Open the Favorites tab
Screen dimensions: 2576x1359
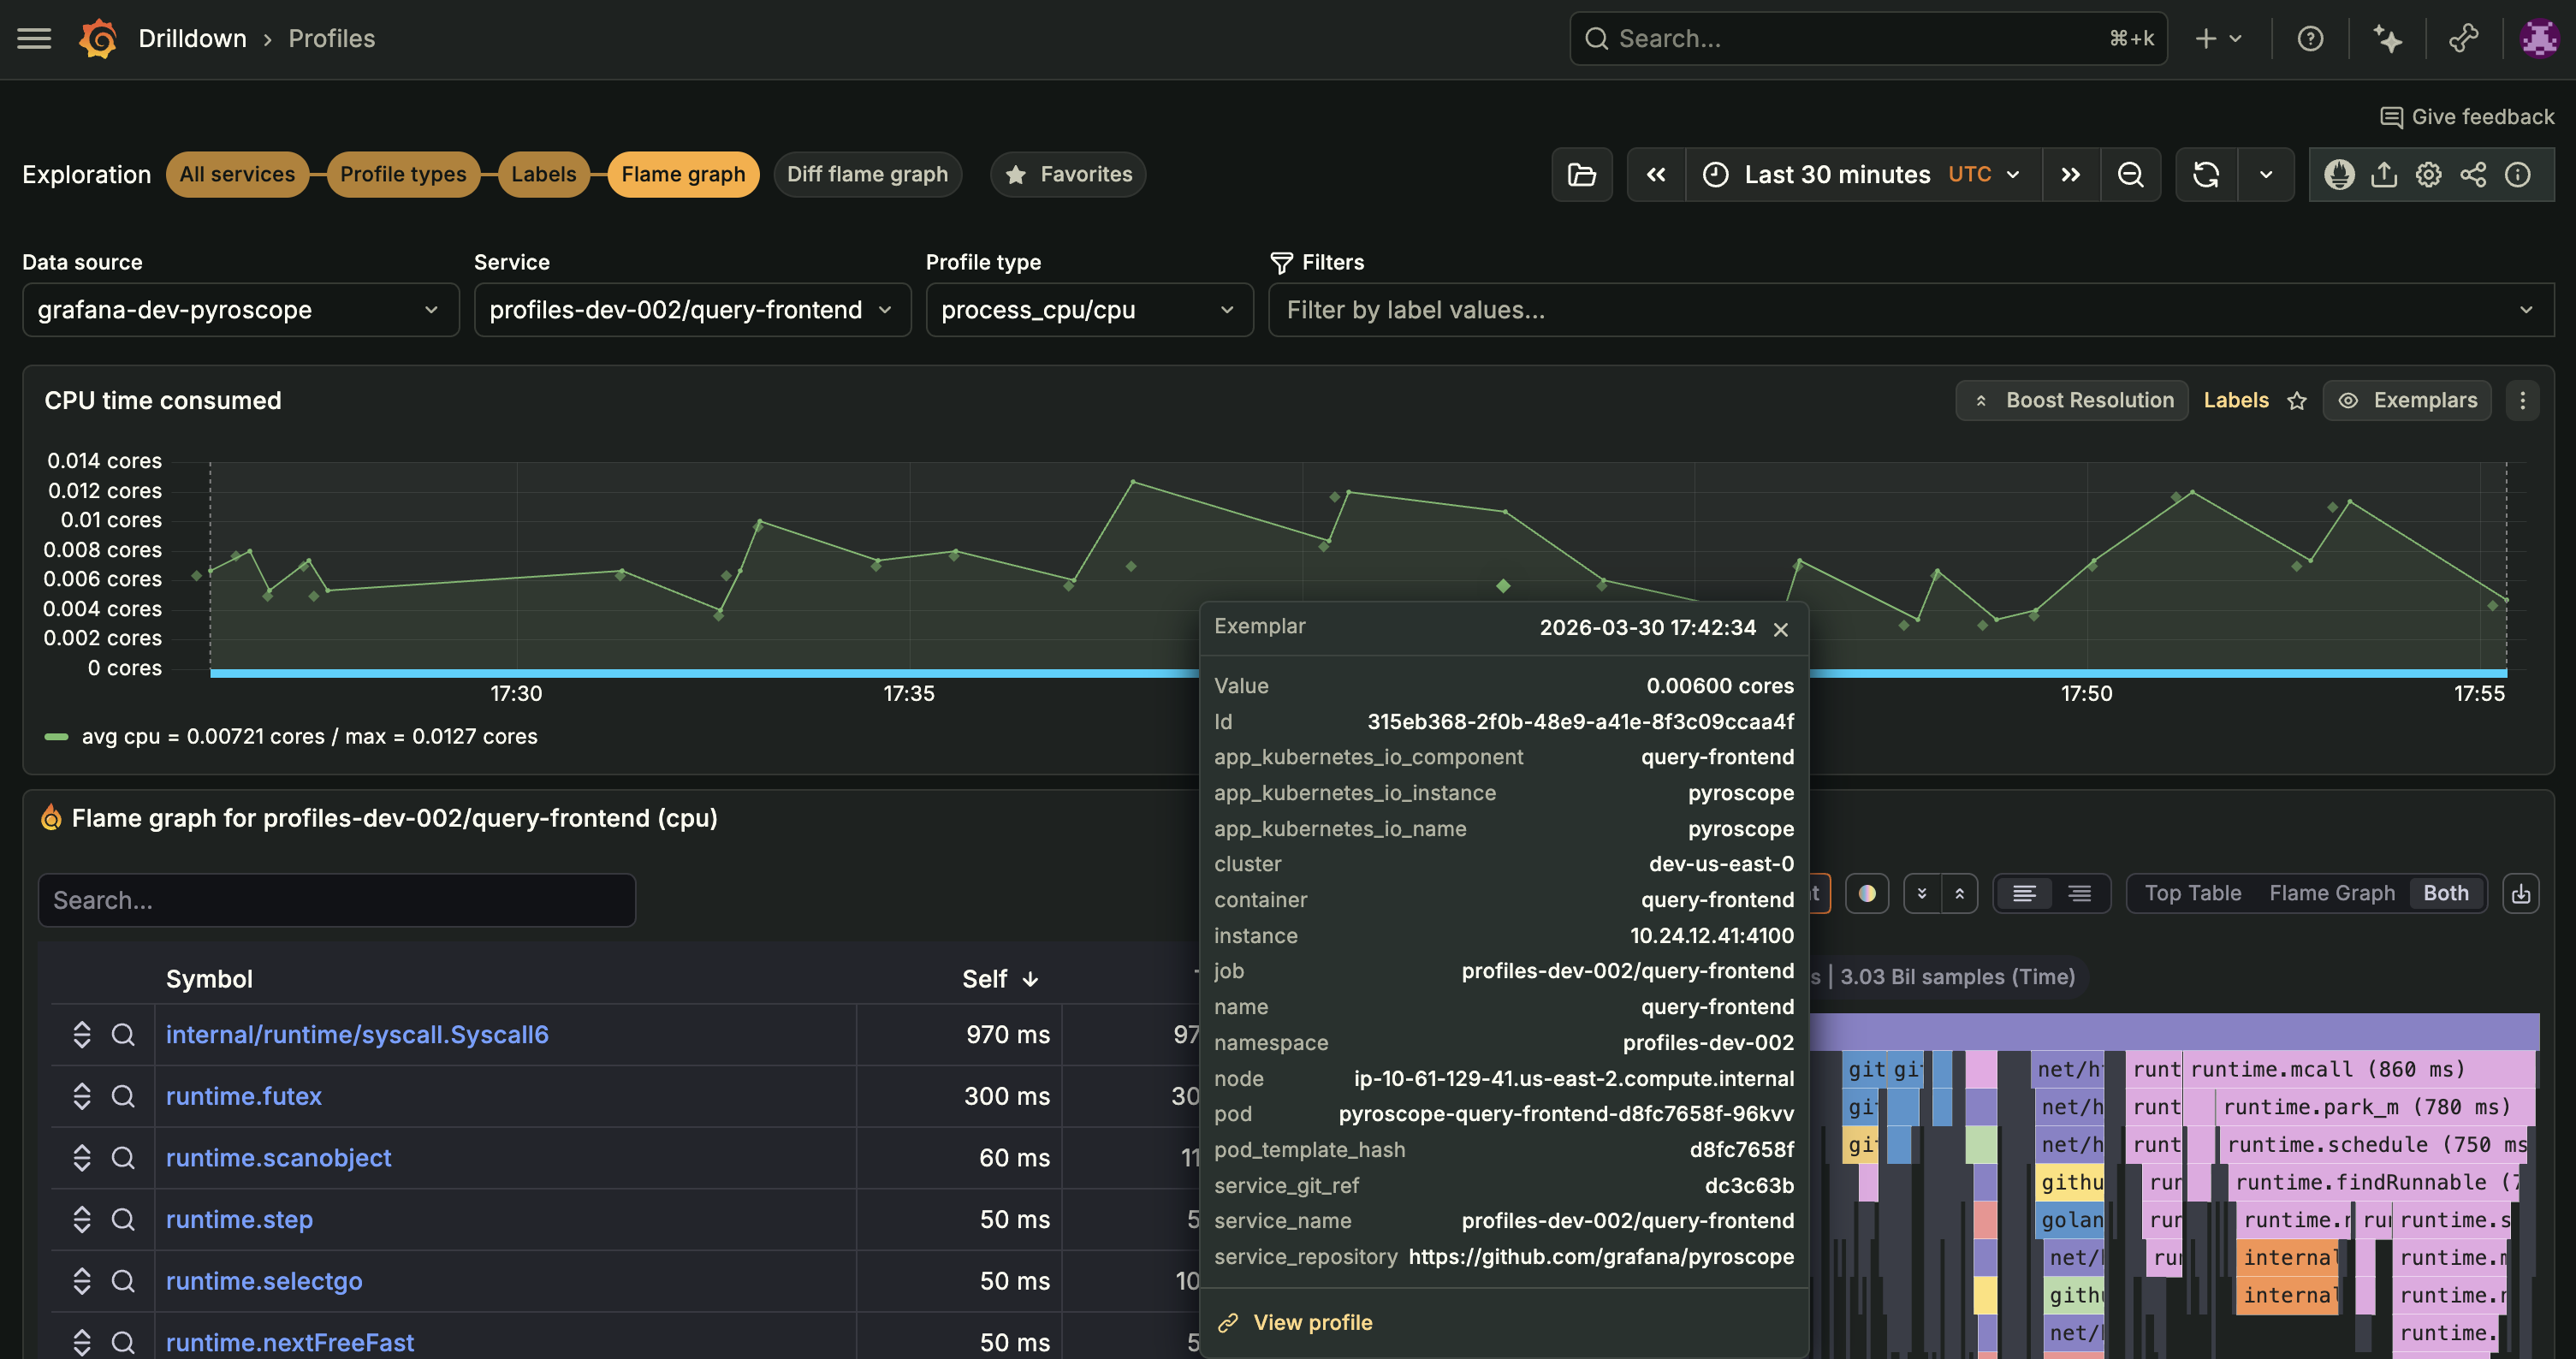(x=1068, y=174)
